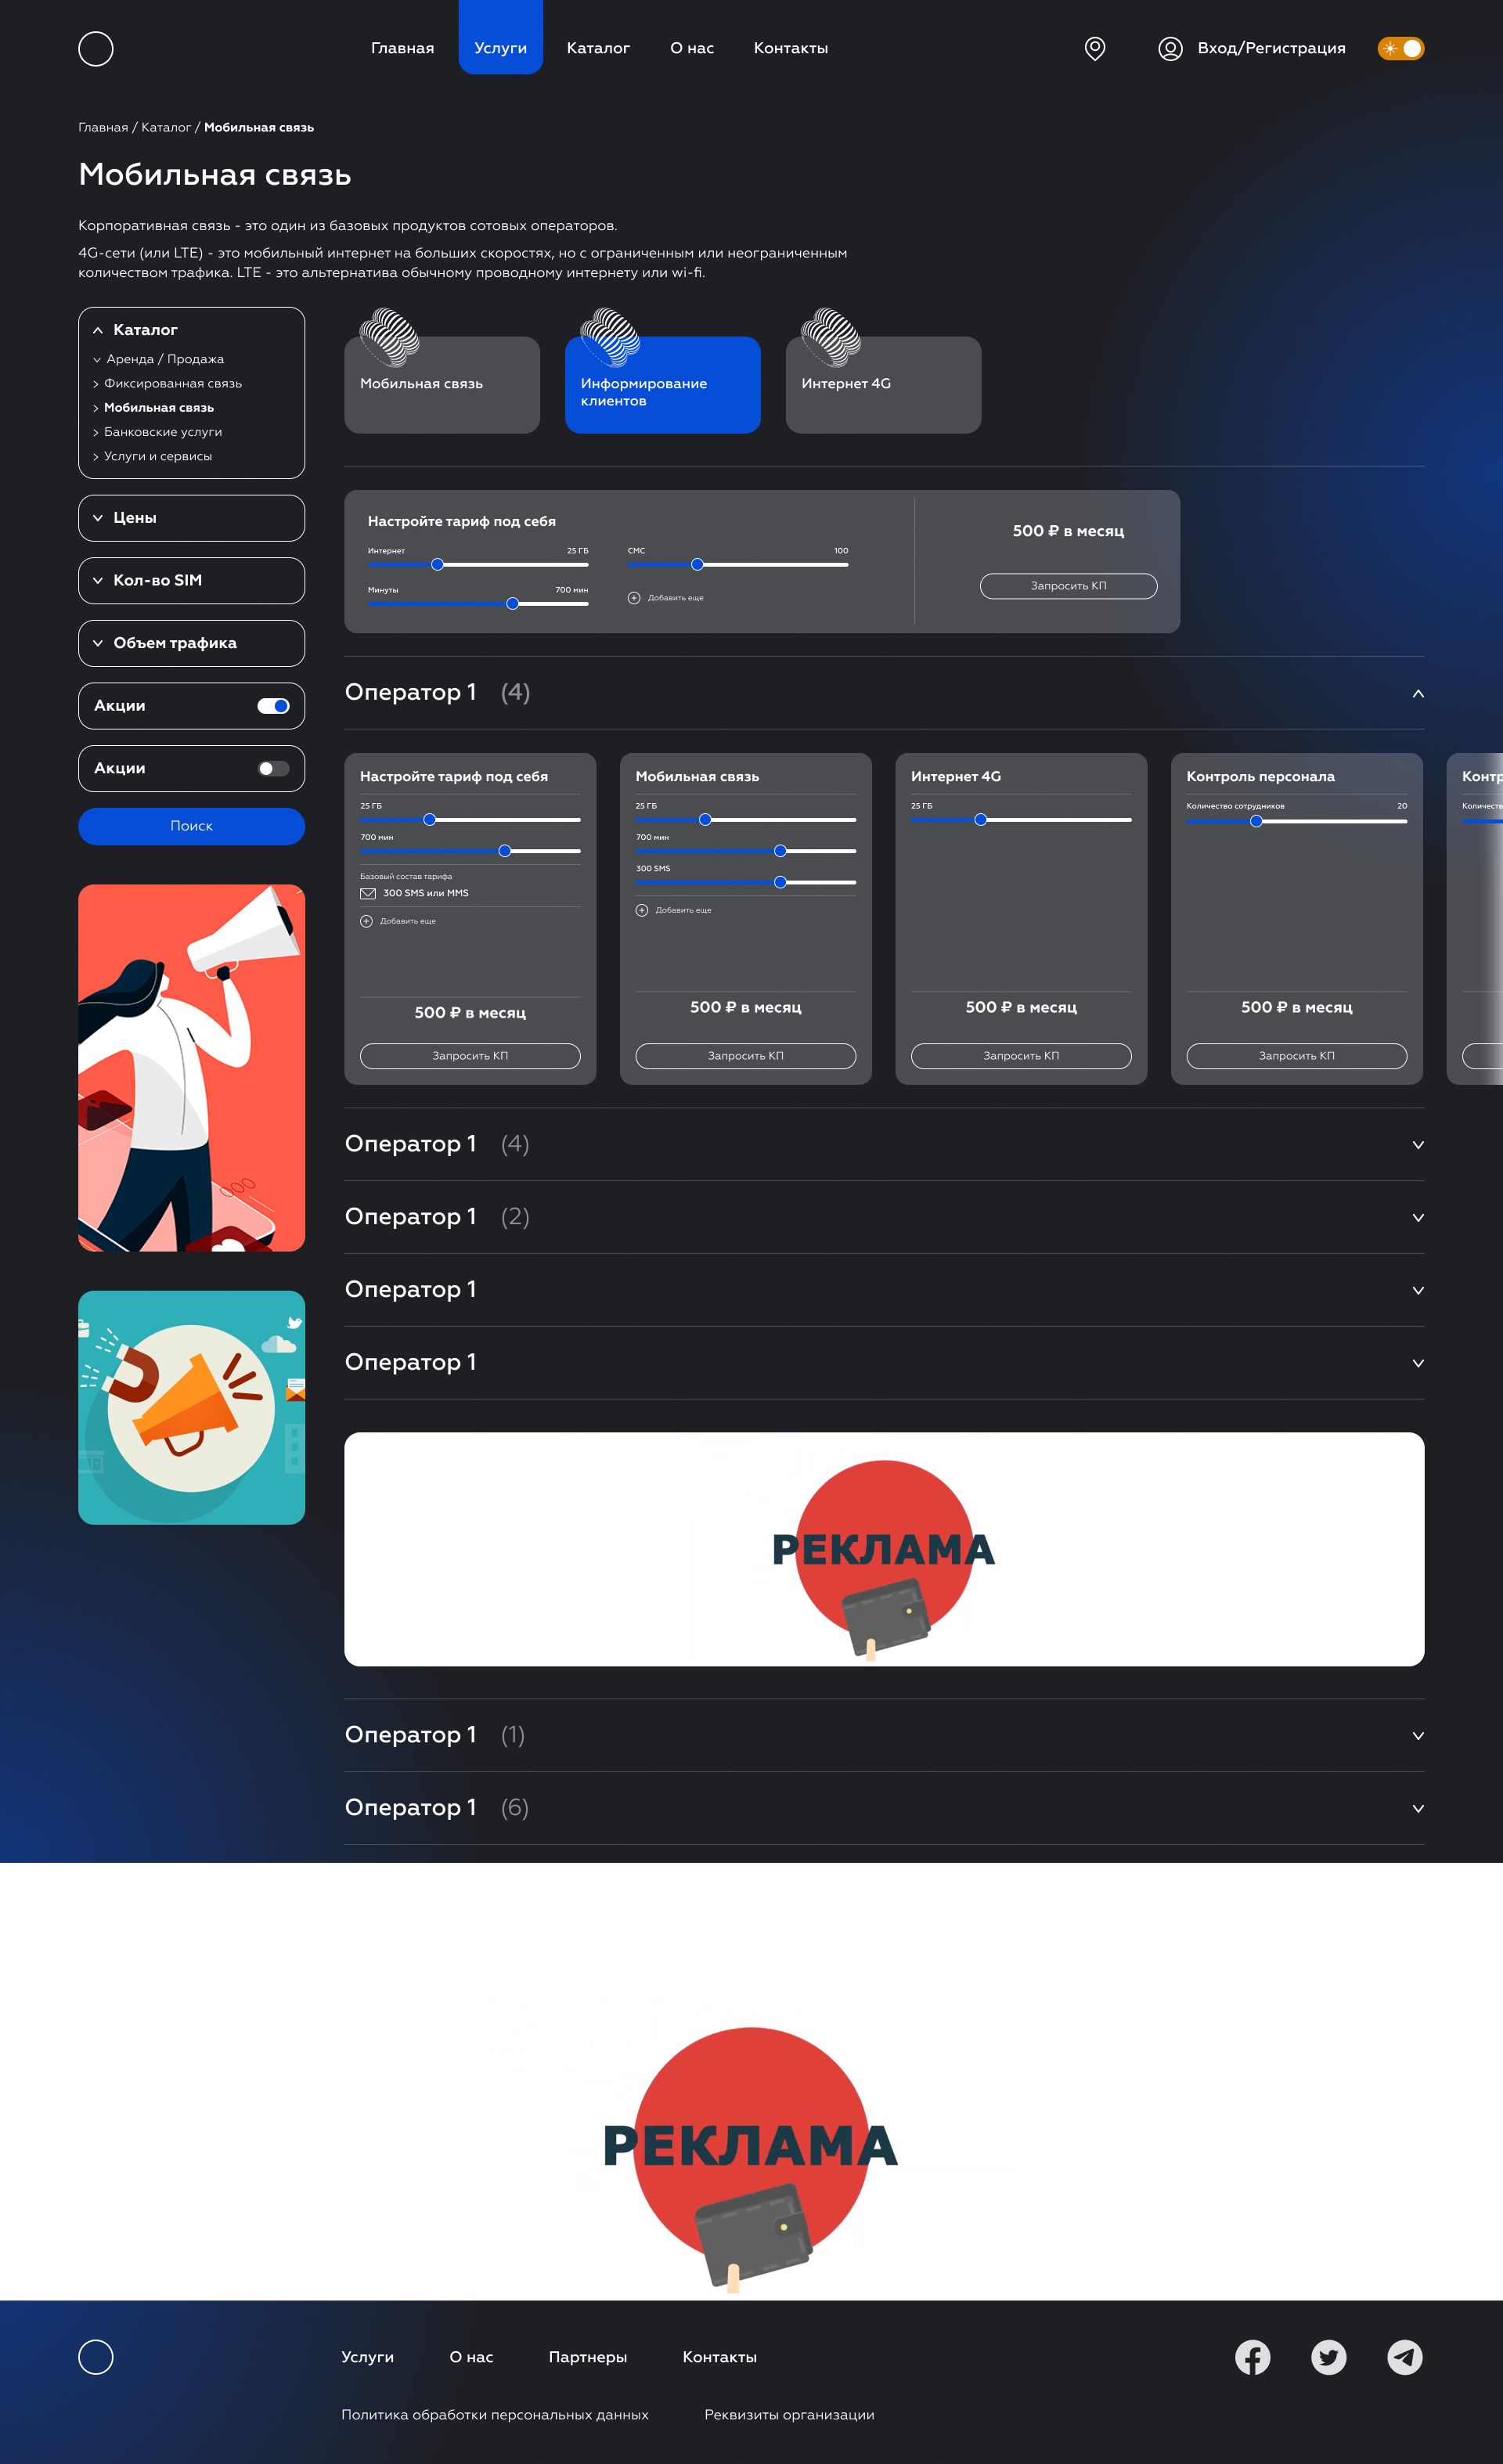Click the large РЕКЛАМА banner above the footer

(x=751, y=2082)
